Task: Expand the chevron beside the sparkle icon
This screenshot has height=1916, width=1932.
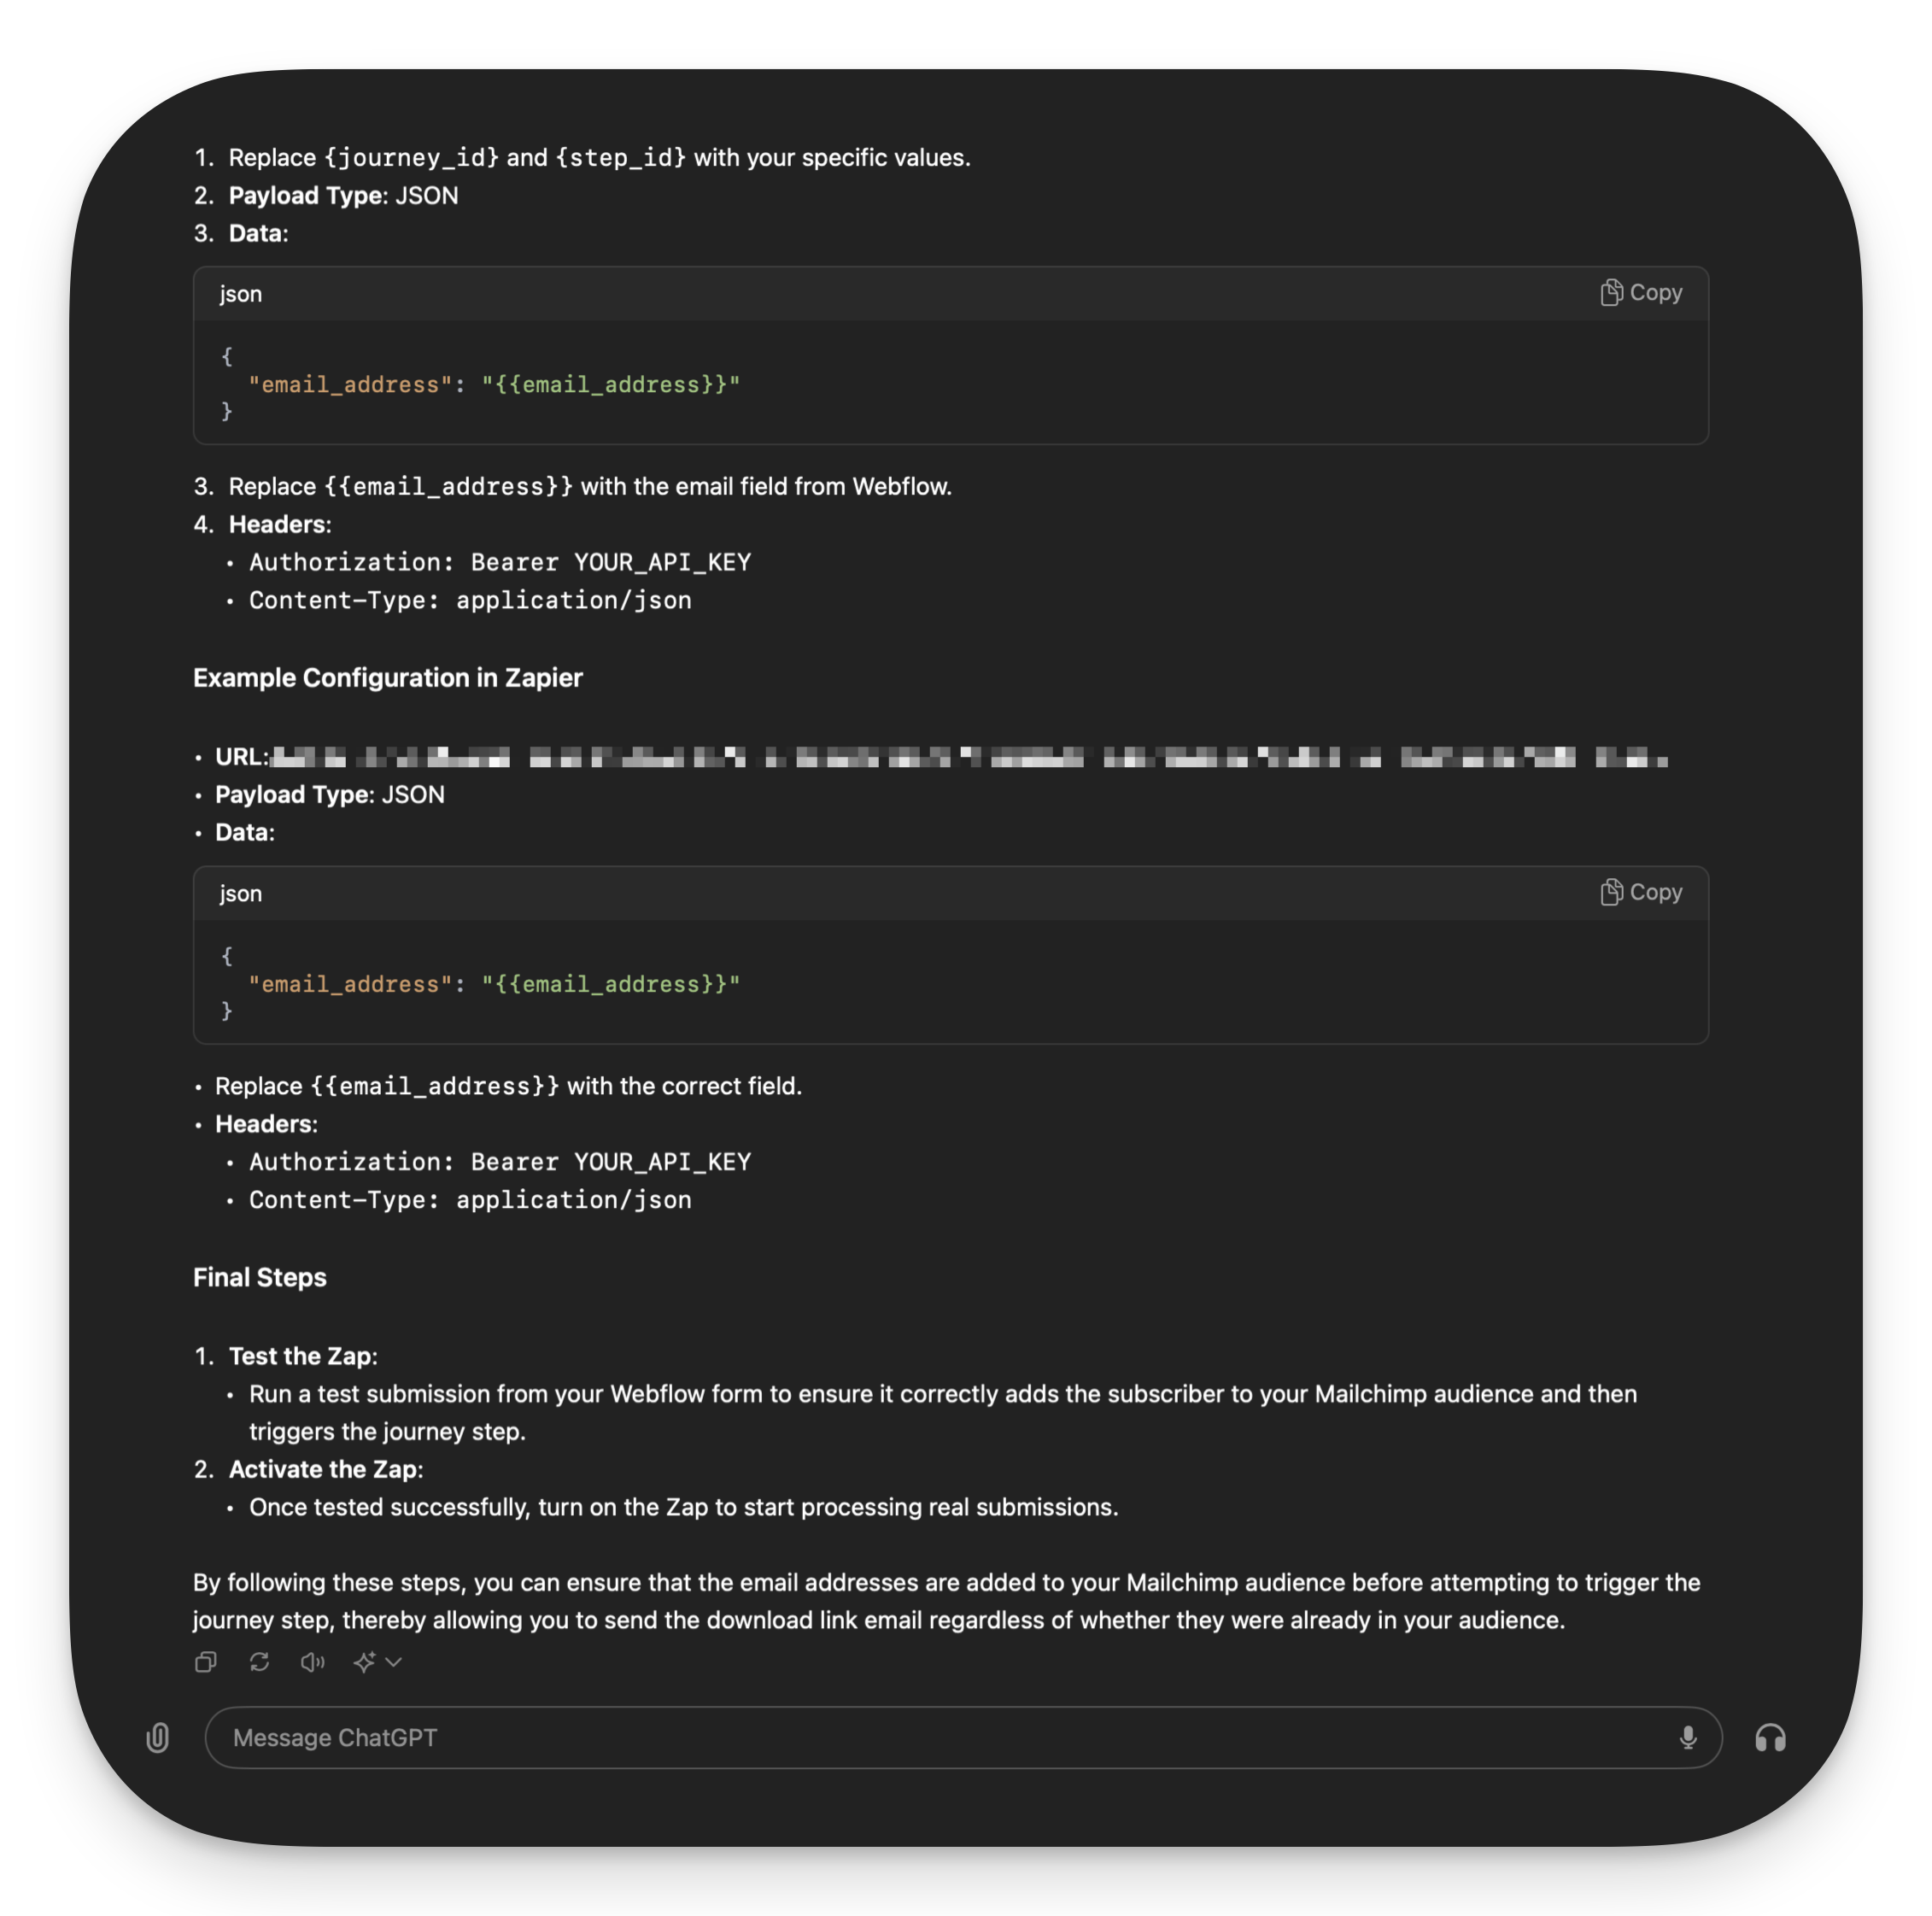Action: (x=394, y=1662)
